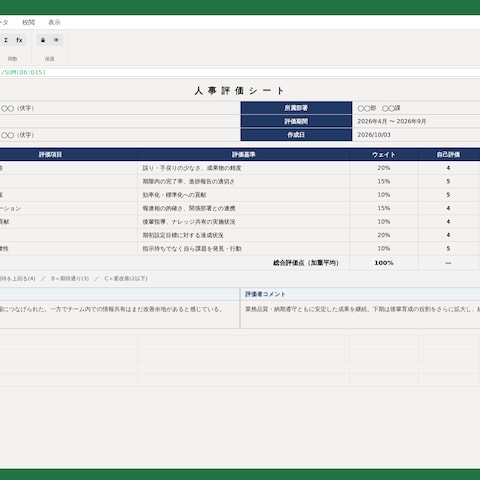Click the date cell 2026/10/03
480x480 pixels.
coord(416,135)
